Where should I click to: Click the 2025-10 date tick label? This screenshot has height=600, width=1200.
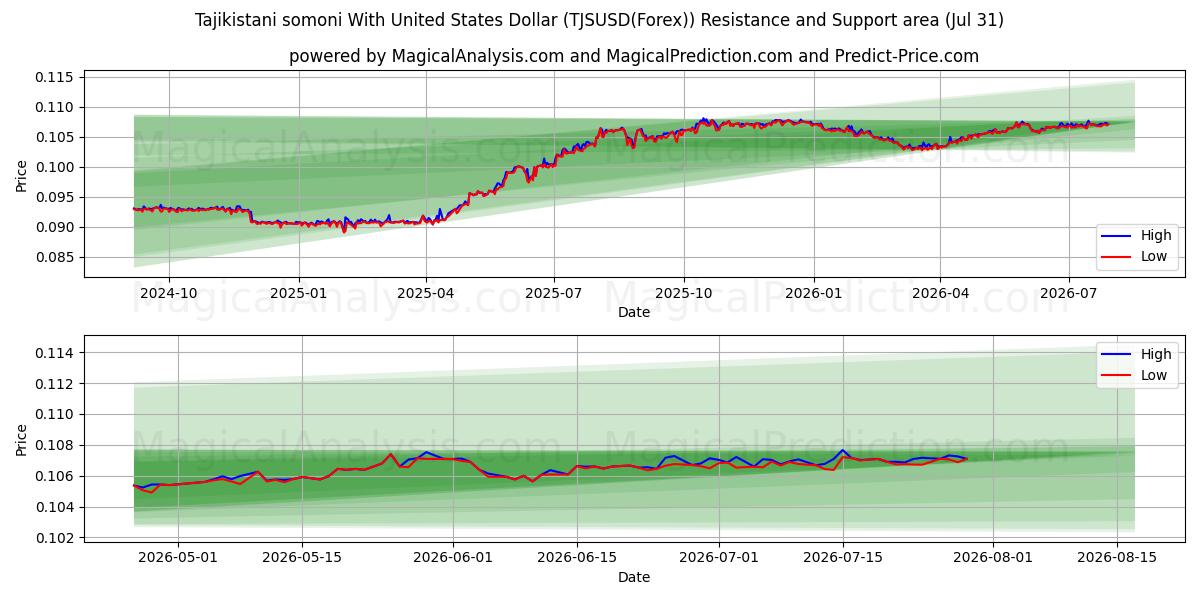684,293
